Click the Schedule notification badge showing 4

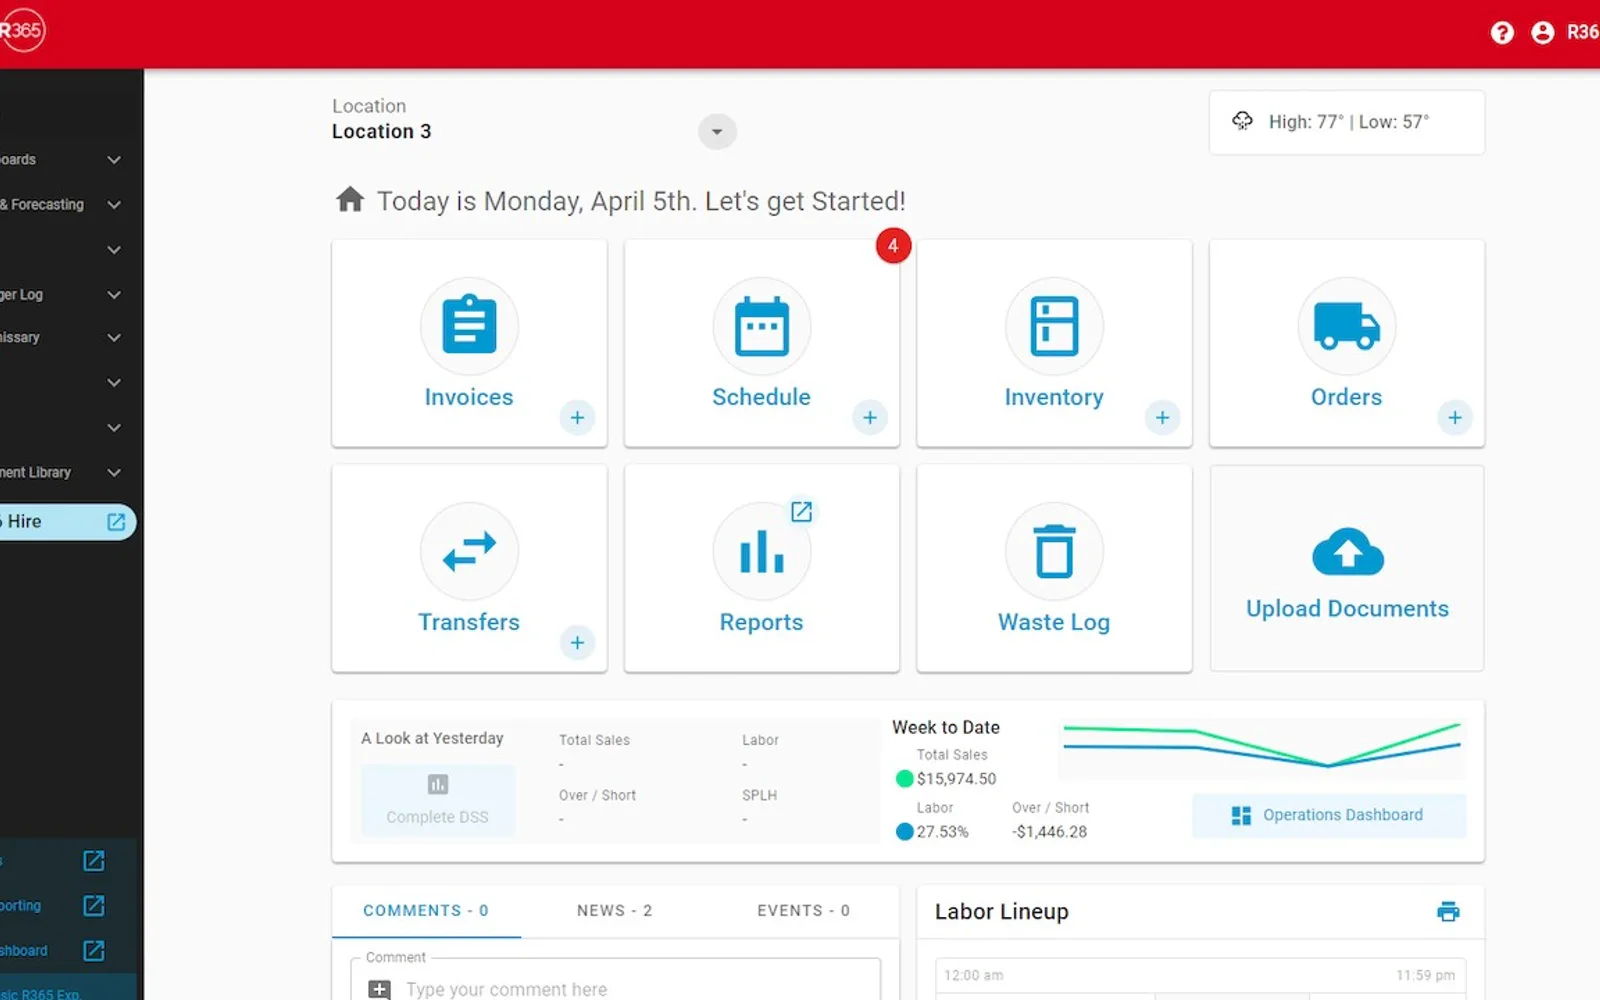(x=893, y=246)
